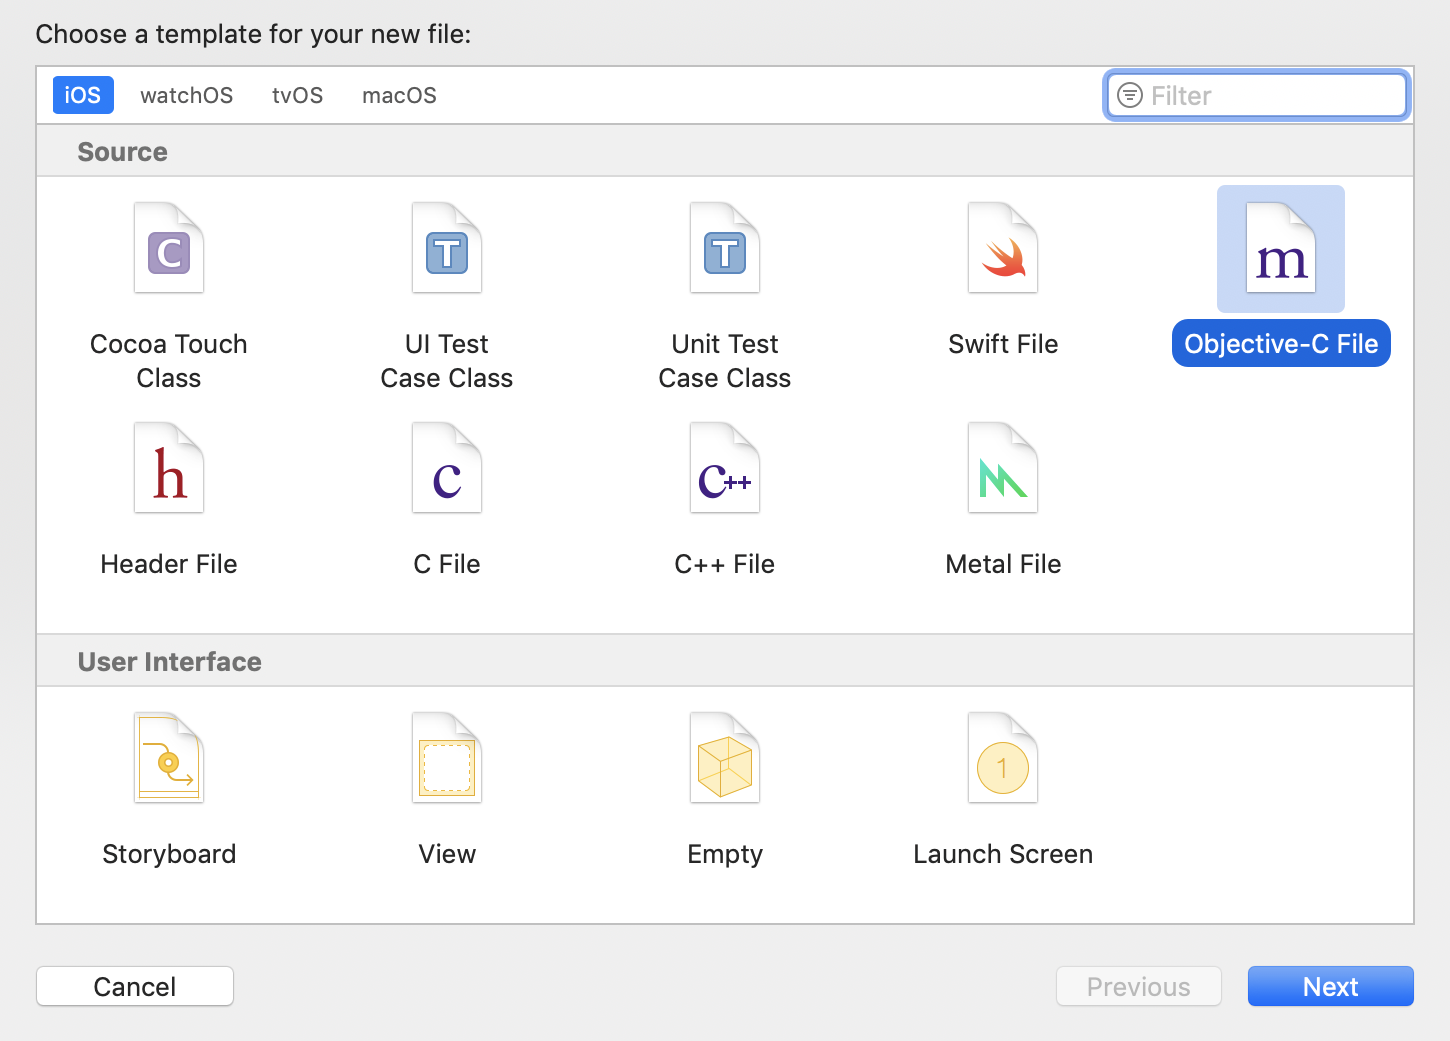Switch to the iOS platform tab
The image size is (1450, 1041).
click(83, 95)
